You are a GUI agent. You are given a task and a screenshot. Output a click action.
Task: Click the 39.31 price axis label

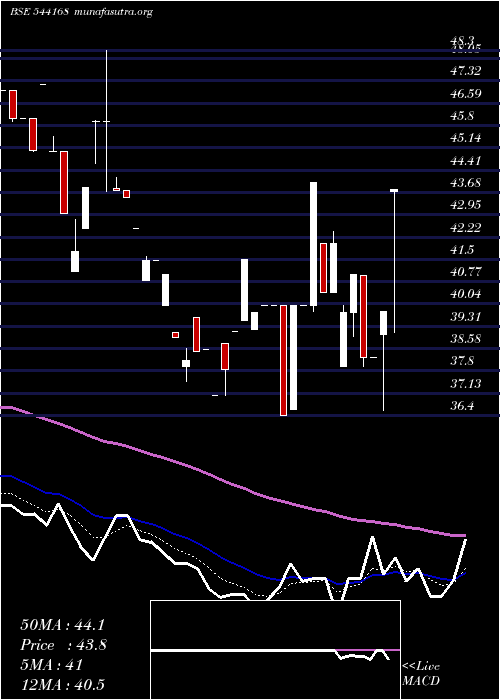click(466, 317)
